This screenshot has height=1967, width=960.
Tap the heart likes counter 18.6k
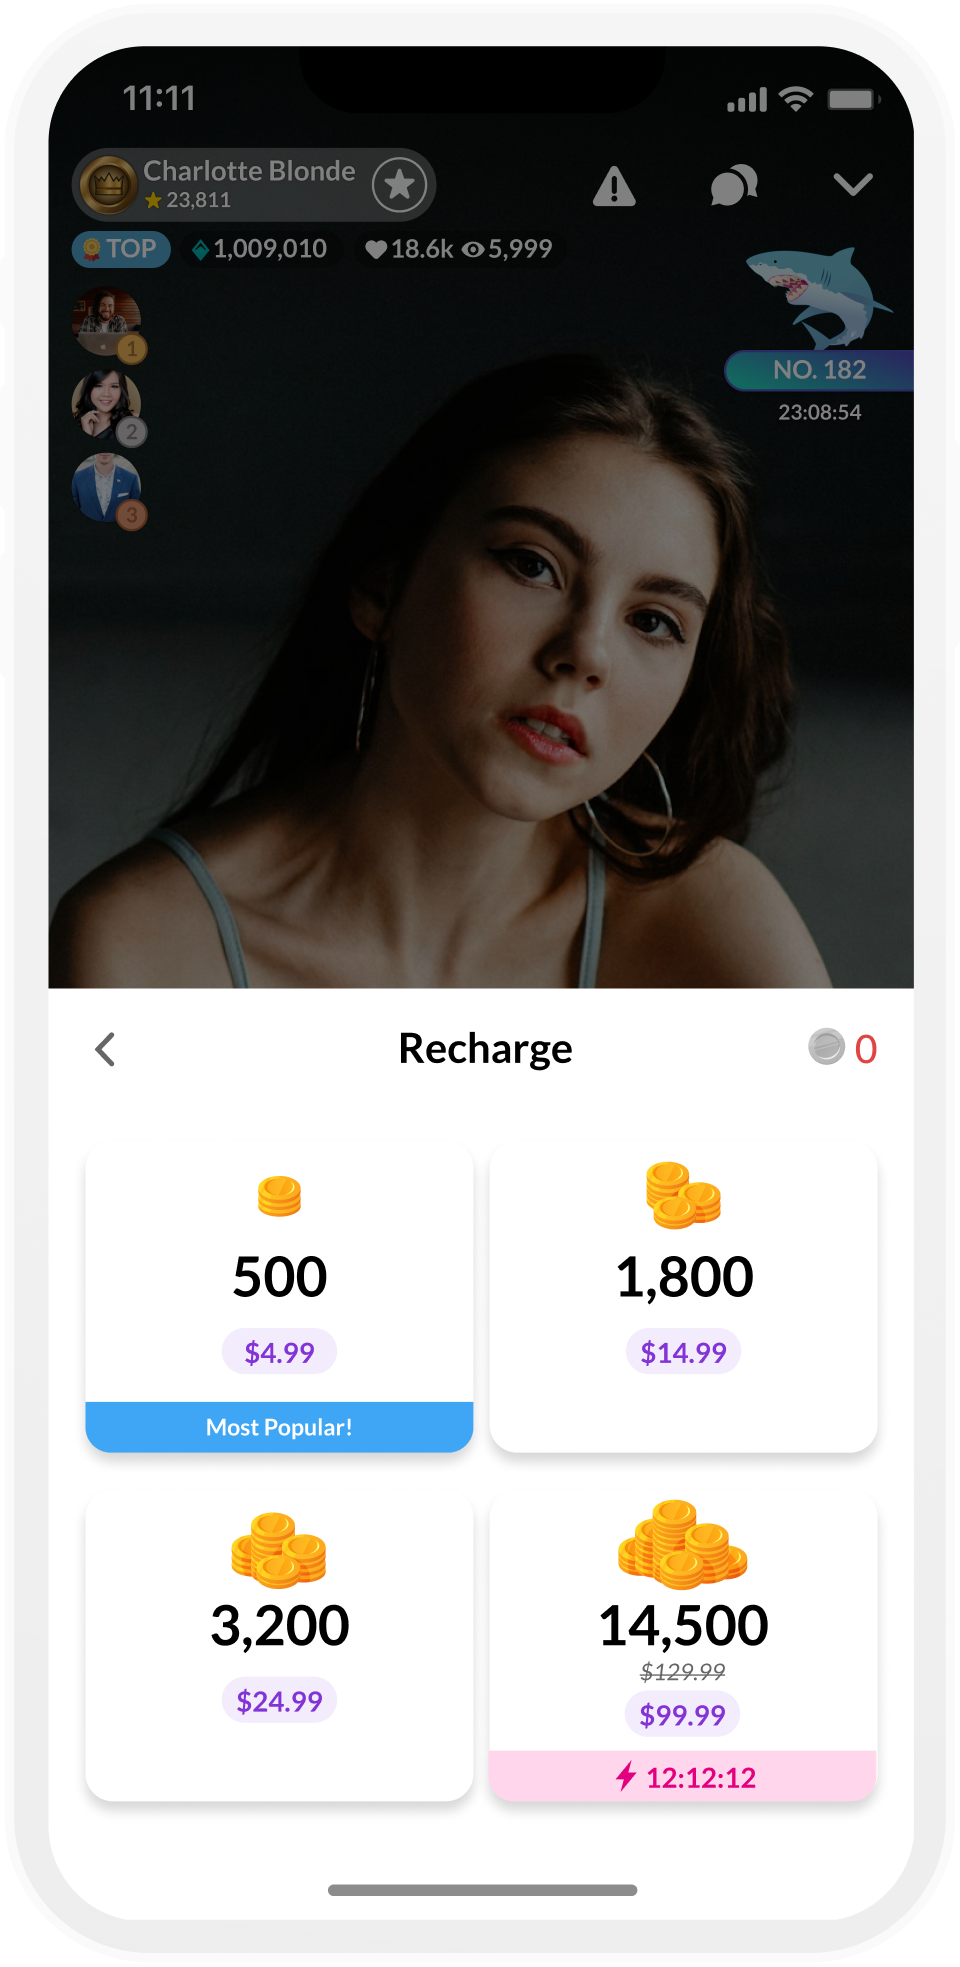point(409,249)
